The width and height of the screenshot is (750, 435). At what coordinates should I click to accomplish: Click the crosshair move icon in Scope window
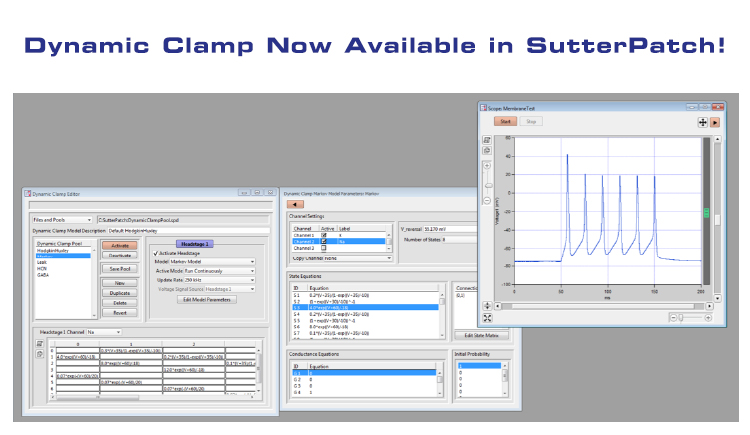702,123
